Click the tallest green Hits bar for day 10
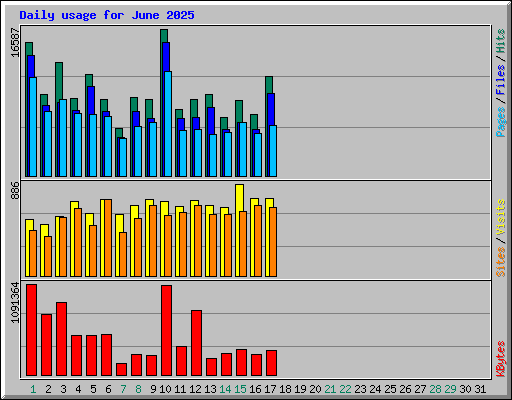The image size is (512, 400). [x=164, y=36]
